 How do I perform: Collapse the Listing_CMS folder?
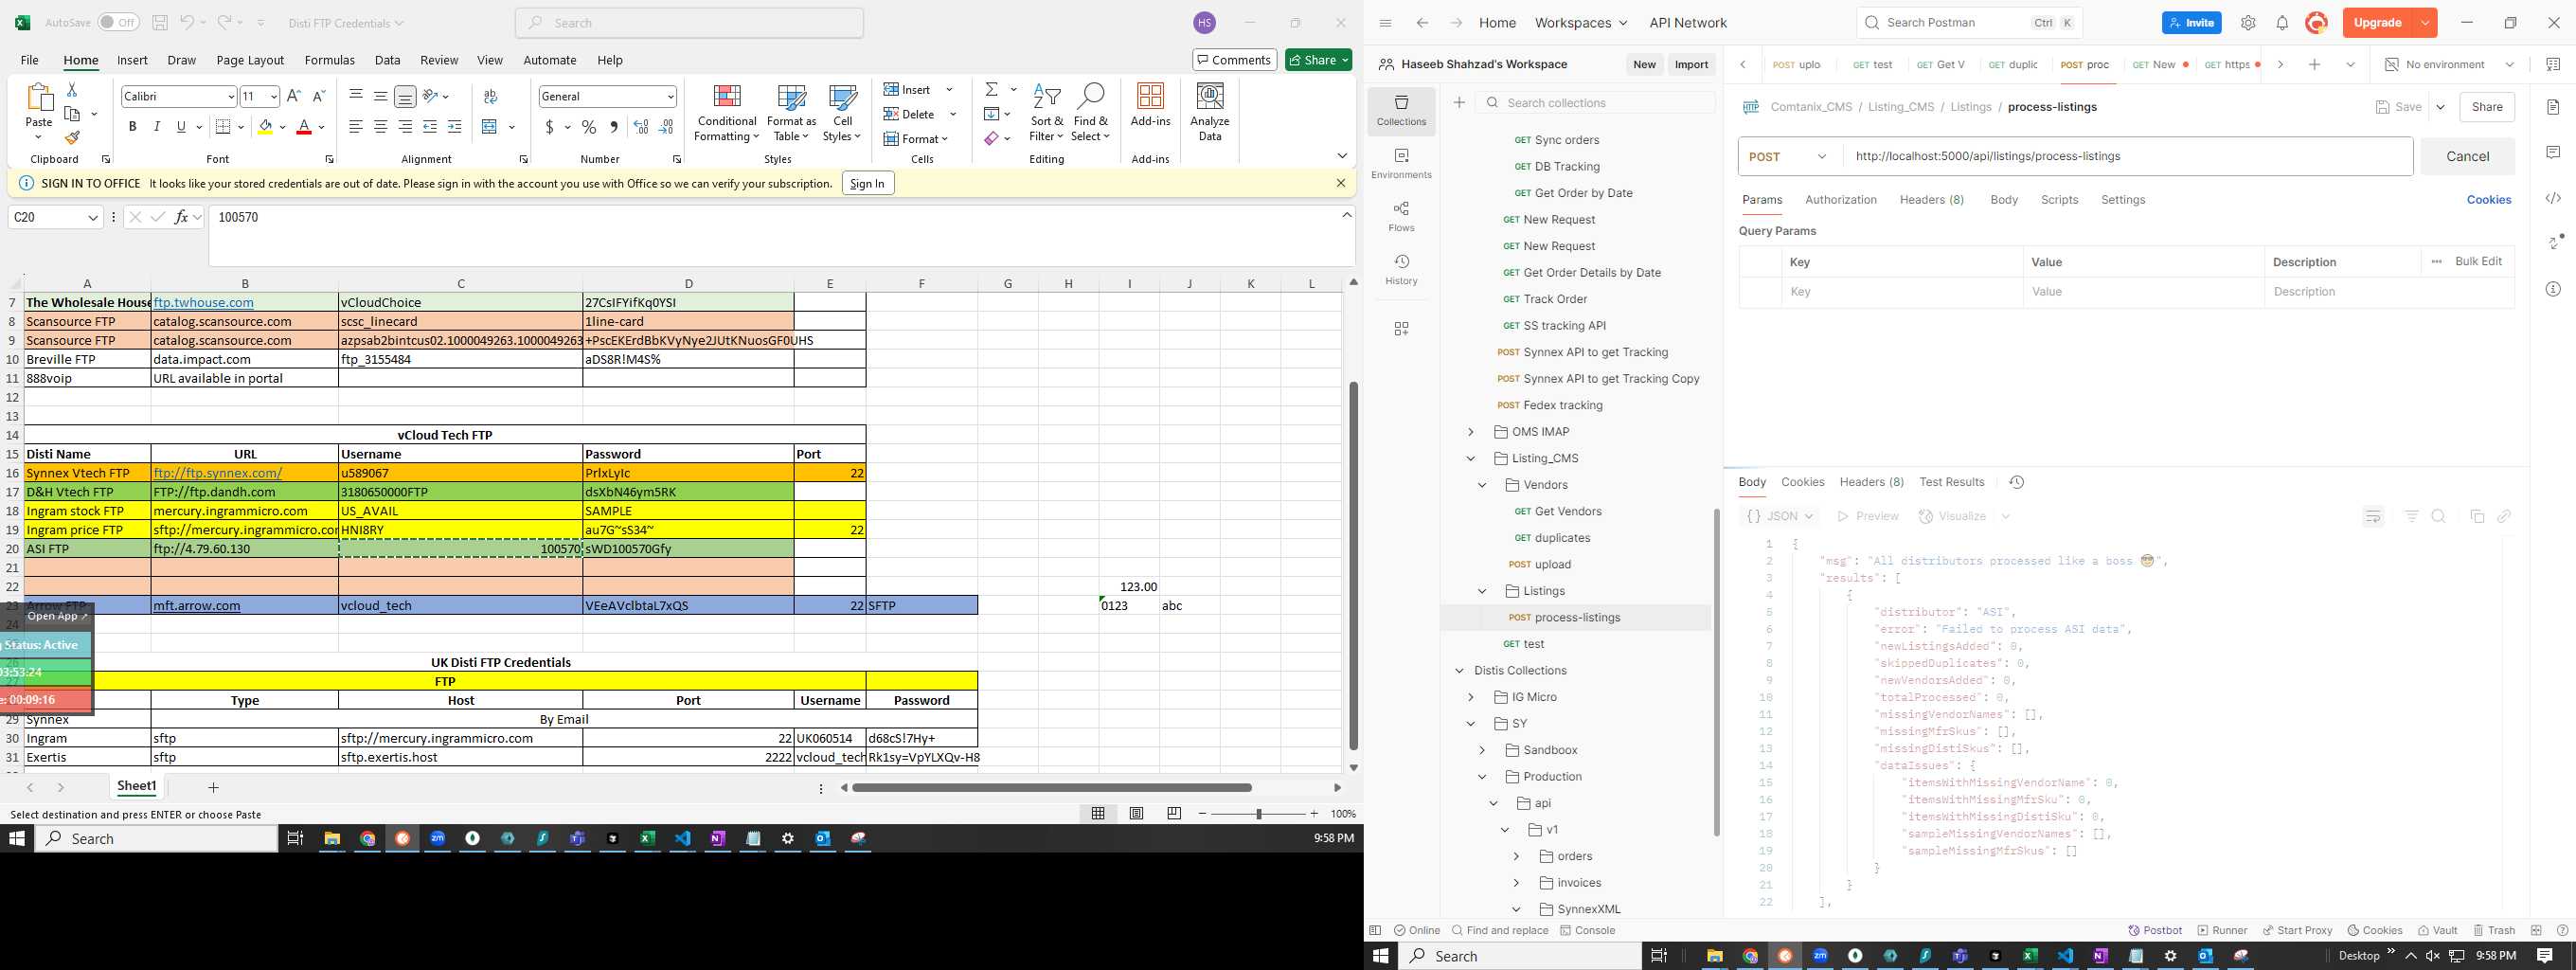1470,458
